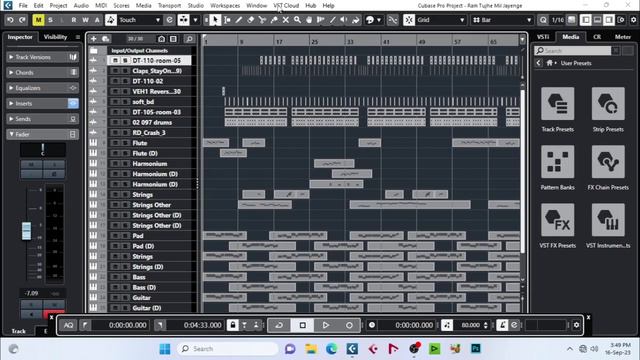Click the tempo value stepper arrows
640x360 pixels.
coord(485,325)
